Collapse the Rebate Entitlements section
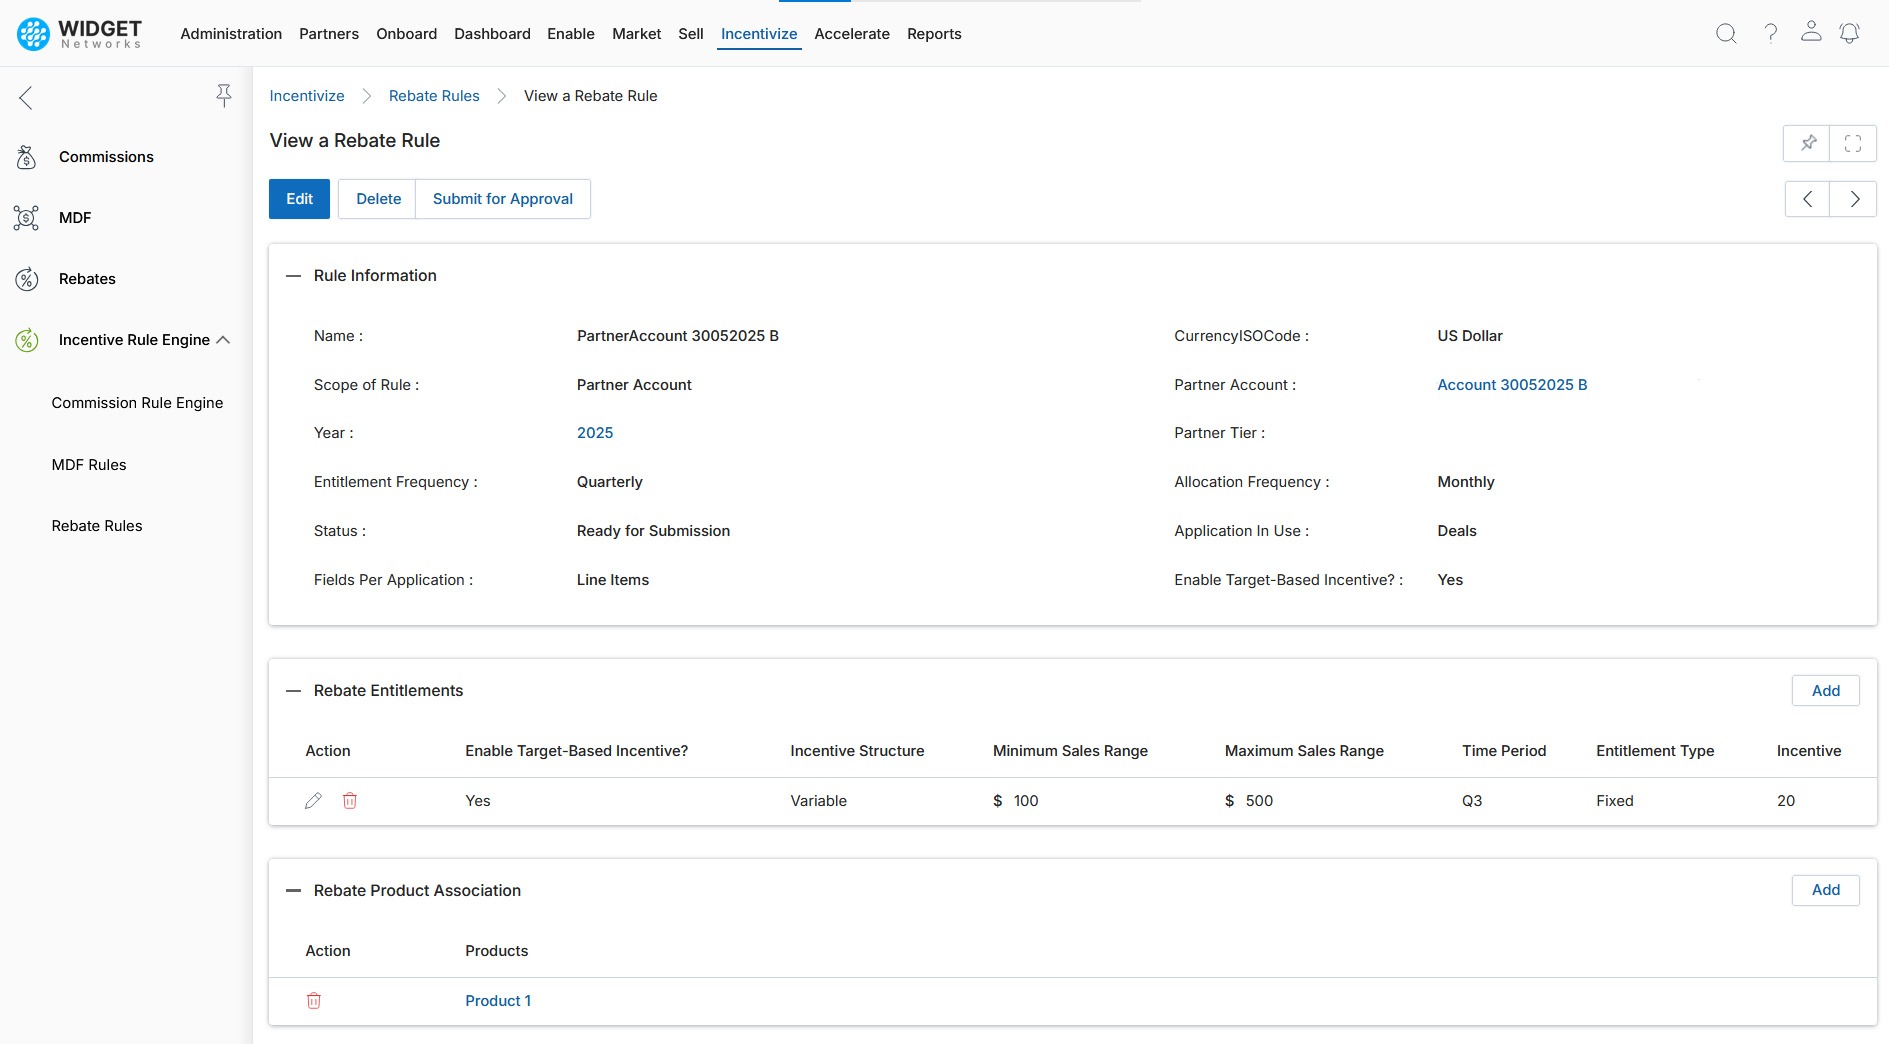Viewport: 1889px width, 1044px height. [293, 691]
